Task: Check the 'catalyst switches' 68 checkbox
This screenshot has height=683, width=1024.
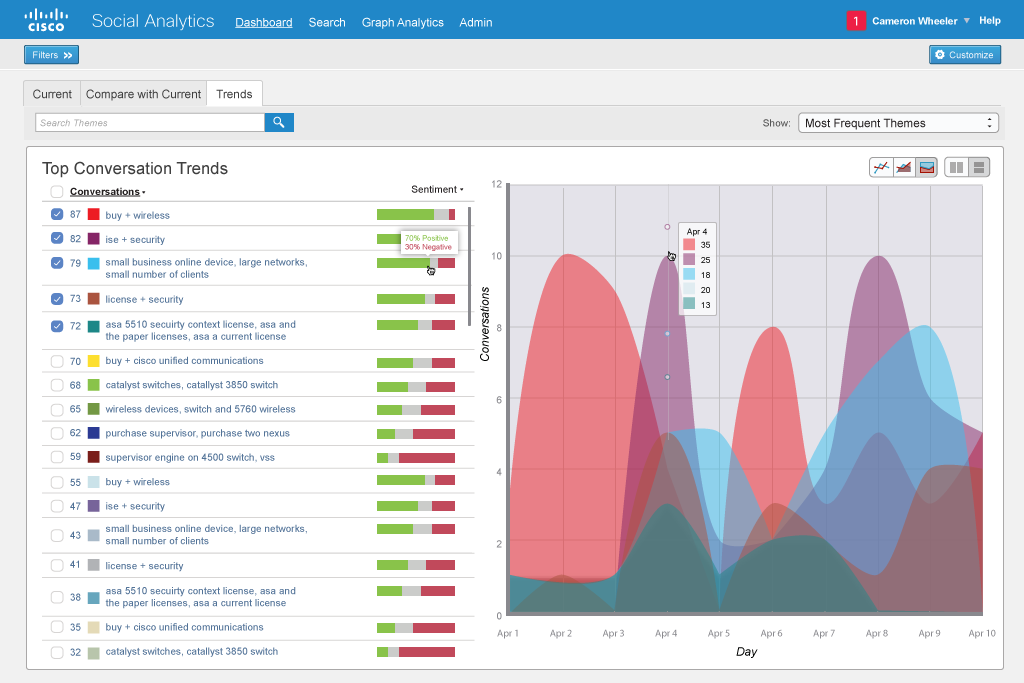Action: pos(57,385)
